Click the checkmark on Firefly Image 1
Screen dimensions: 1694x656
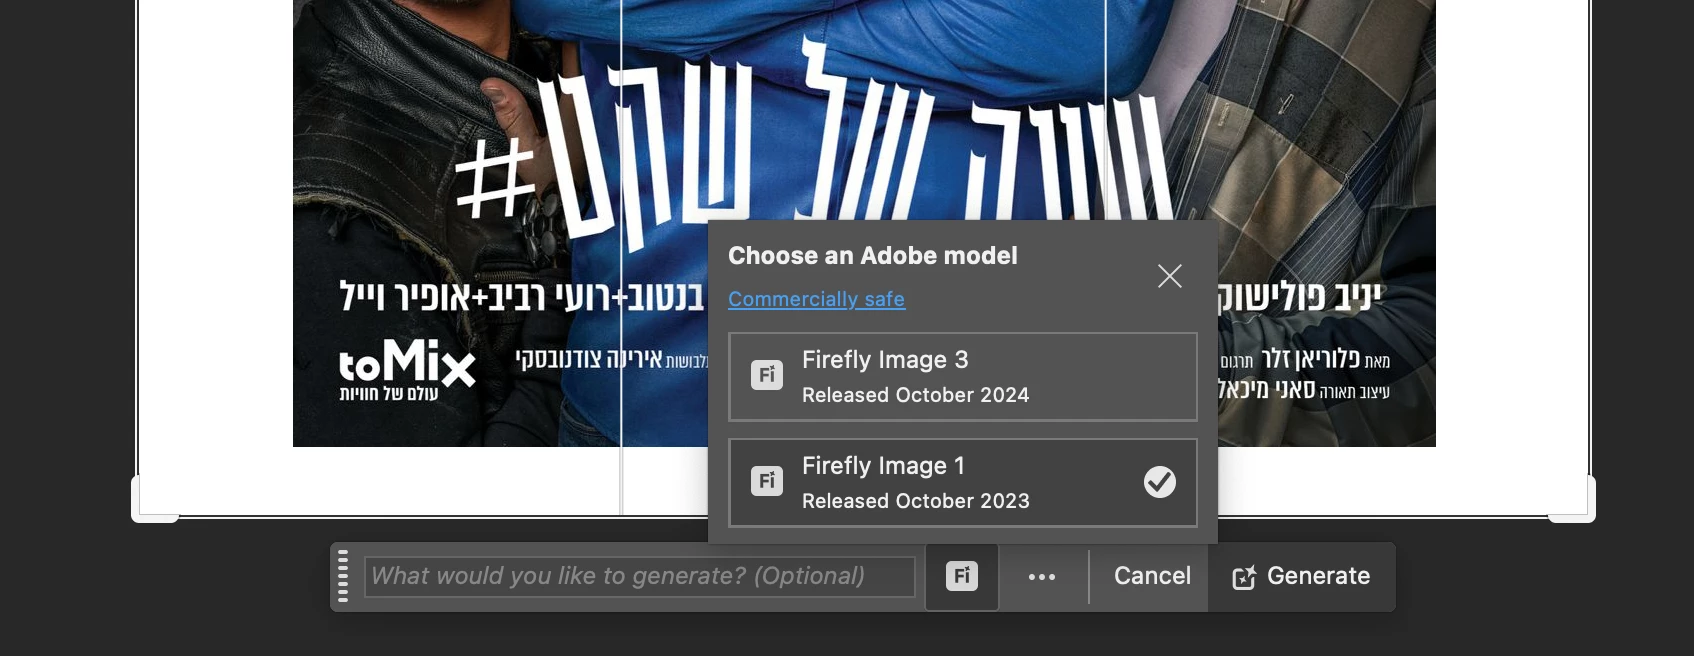(x=1159, y=482)
